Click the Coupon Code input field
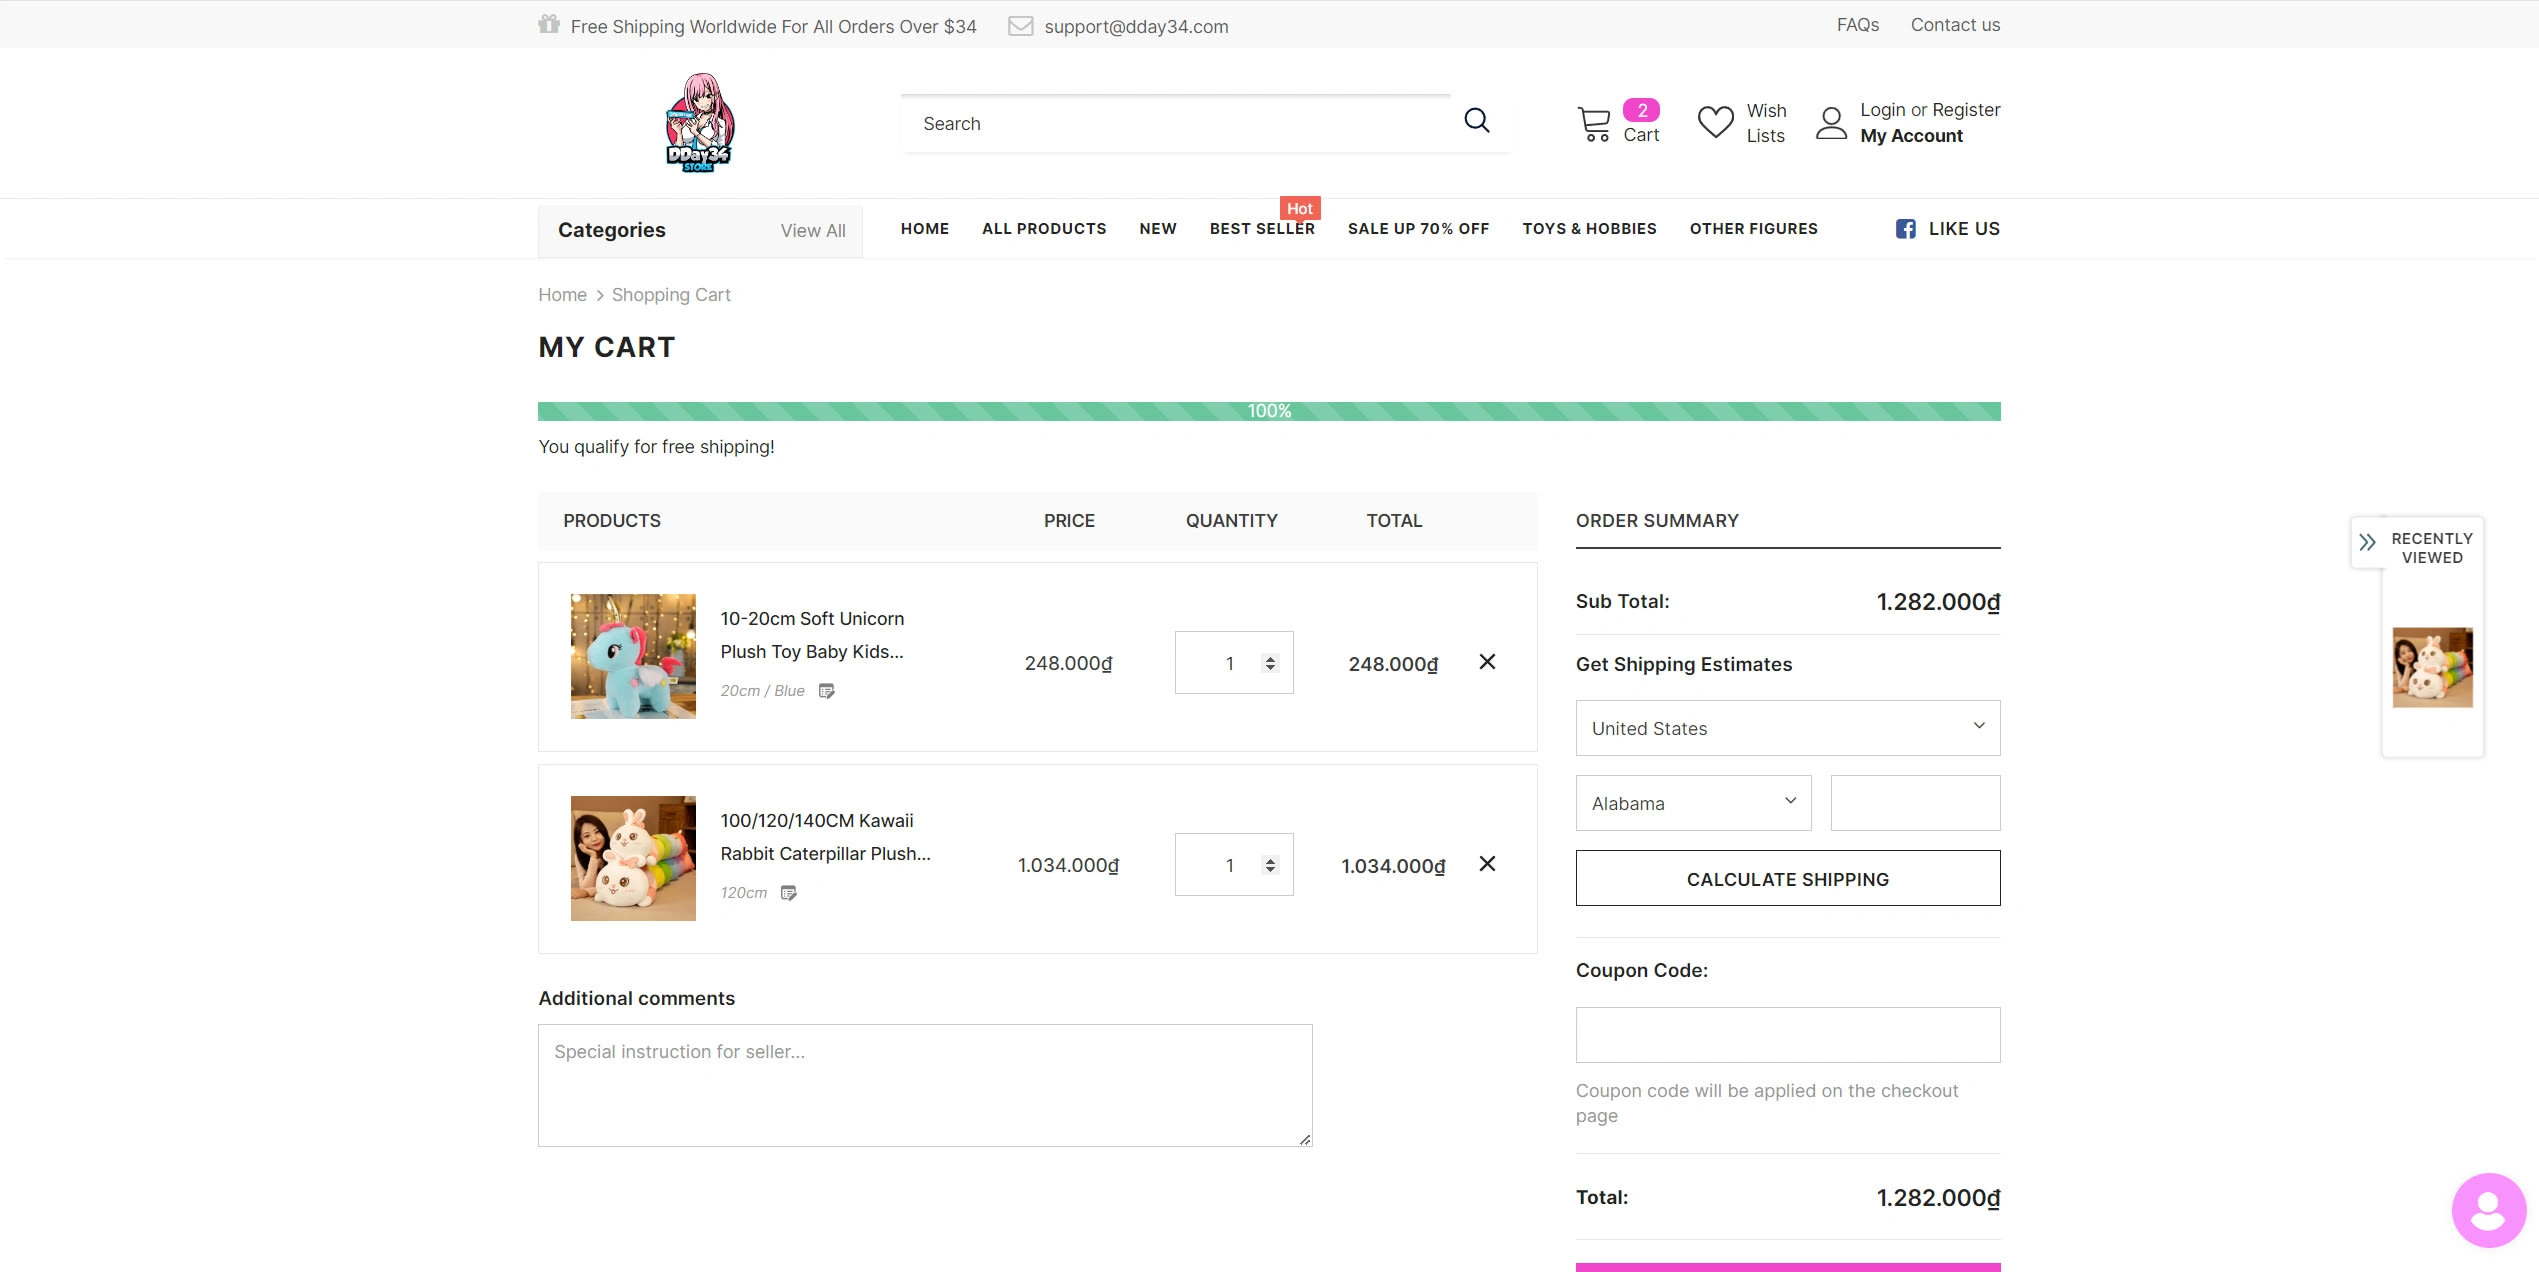 point(1787,1035)
